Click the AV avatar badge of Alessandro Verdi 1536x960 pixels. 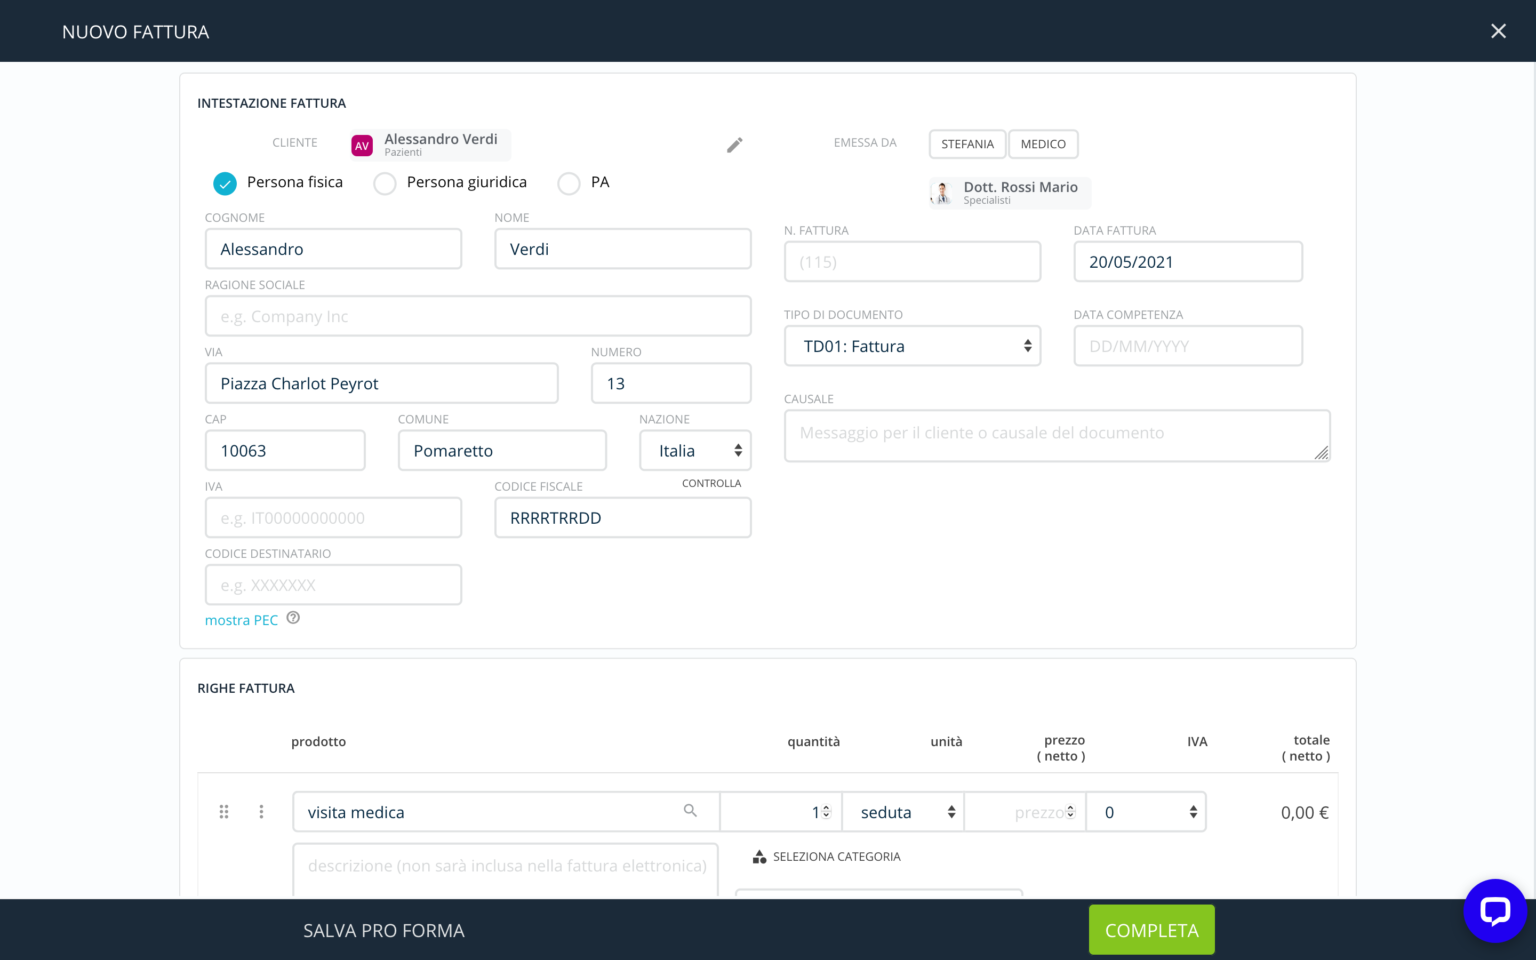[x=361, y=145]
